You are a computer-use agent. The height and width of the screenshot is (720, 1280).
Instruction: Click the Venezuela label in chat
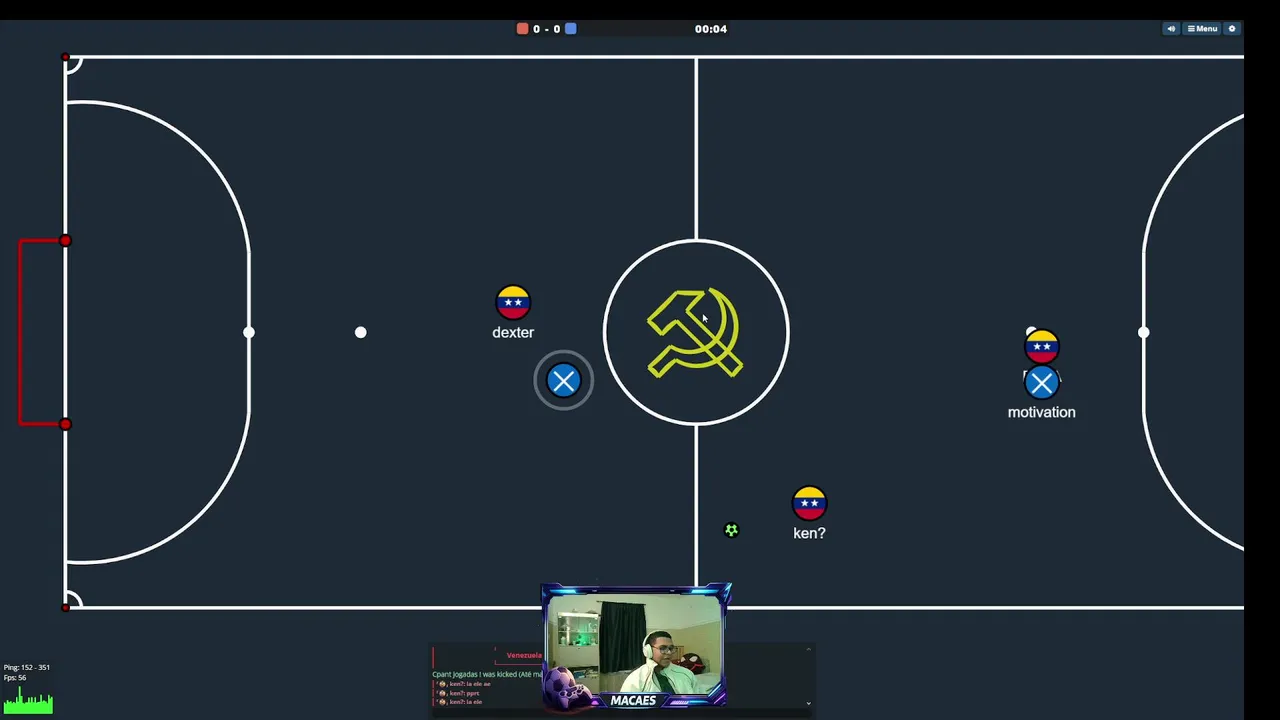click(523, 655)
